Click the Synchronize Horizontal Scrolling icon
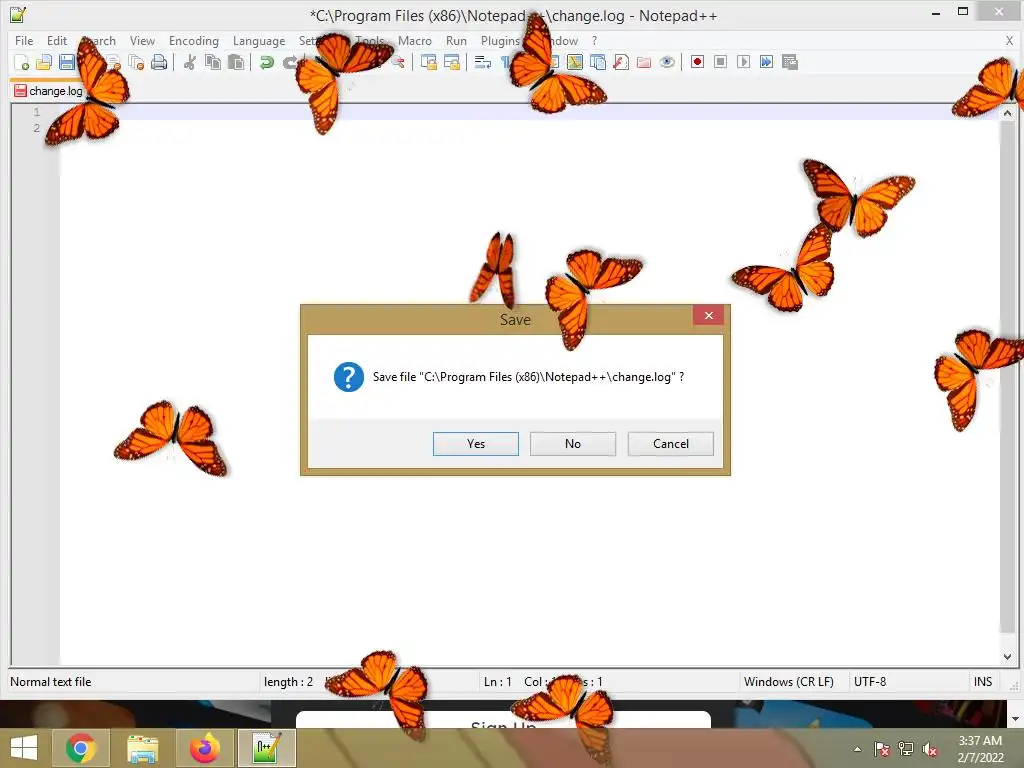 pyautogui.click(x=451, y=62)
